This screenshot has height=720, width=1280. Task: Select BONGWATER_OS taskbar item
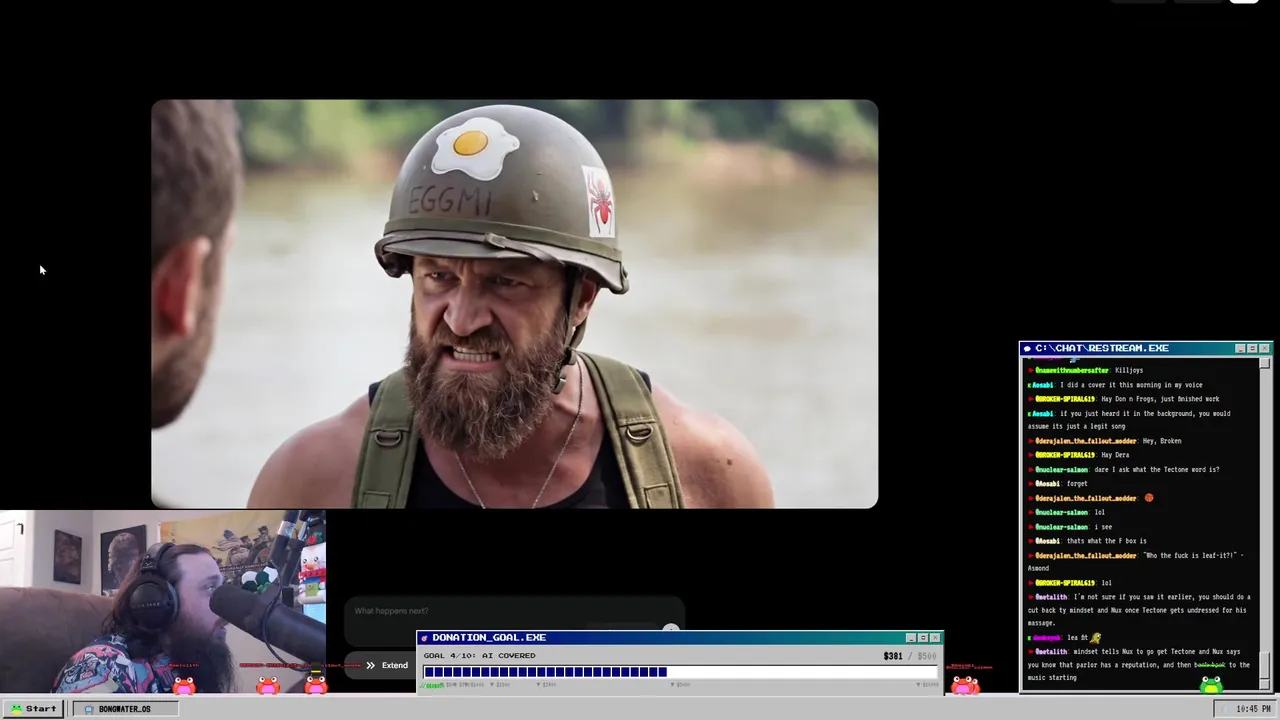point(125,709)
